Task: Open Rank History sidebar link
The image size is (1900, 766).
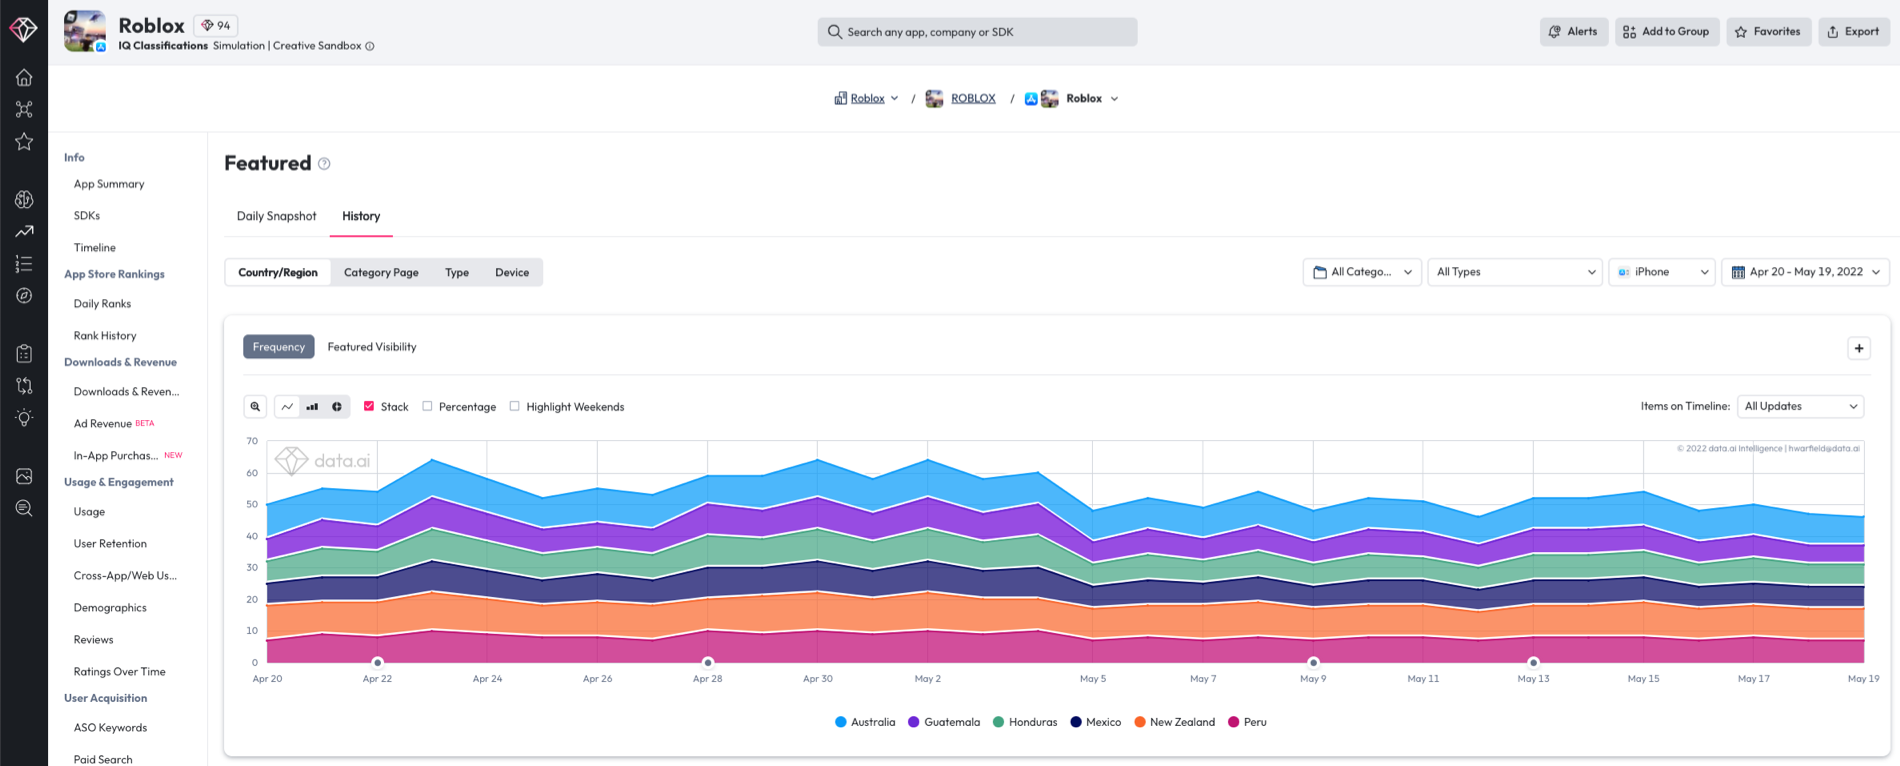Action: tap(105, 336)
